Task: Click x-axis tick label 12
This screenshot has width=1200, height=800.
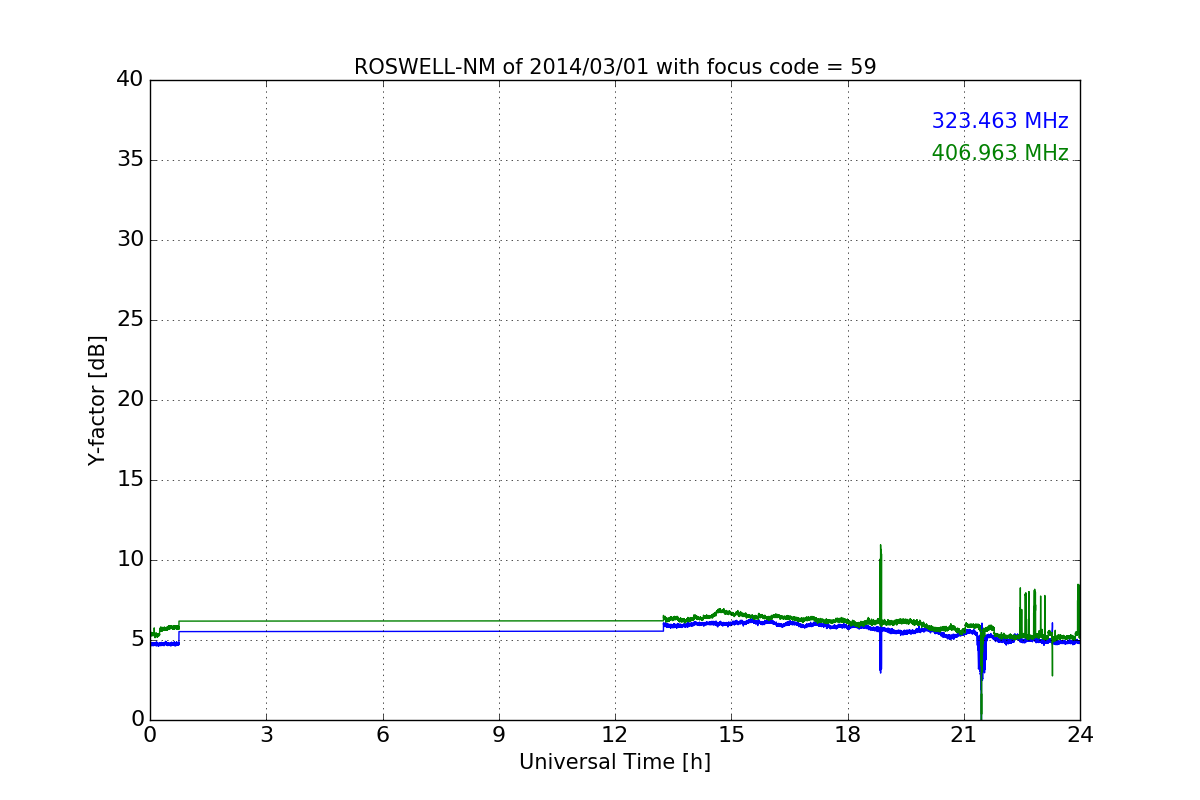Action: (x=615, y=735)
